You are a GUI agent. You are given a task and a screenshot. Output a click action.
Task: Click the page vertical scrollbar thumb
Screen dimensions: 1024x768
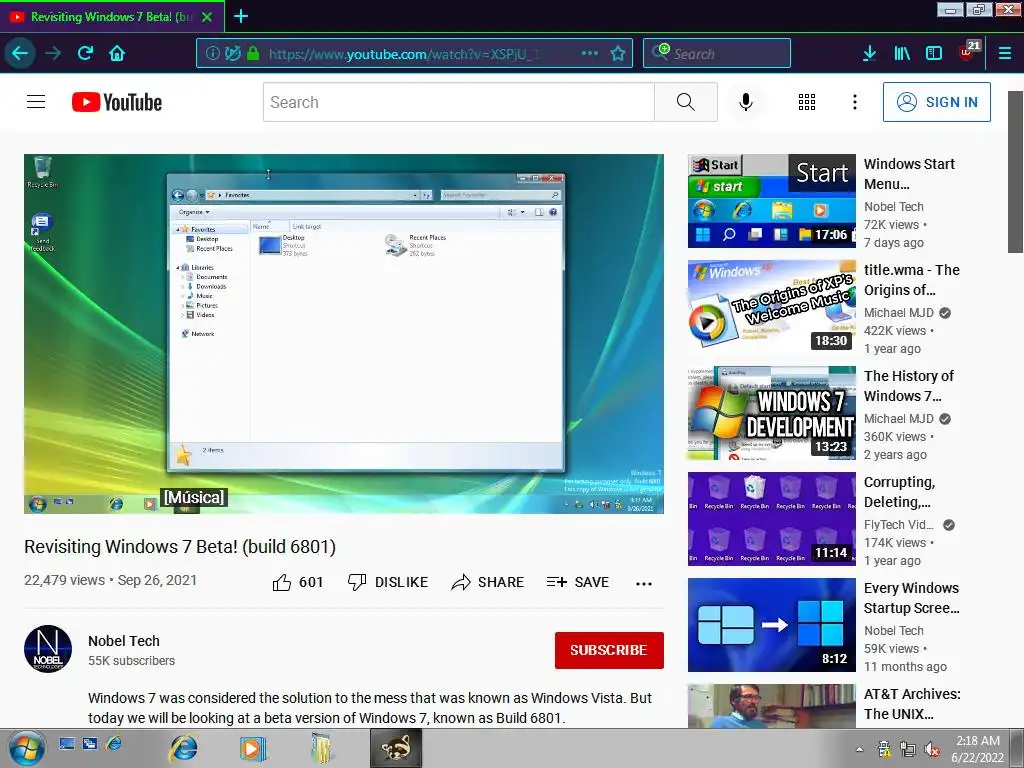(1015, 171)
